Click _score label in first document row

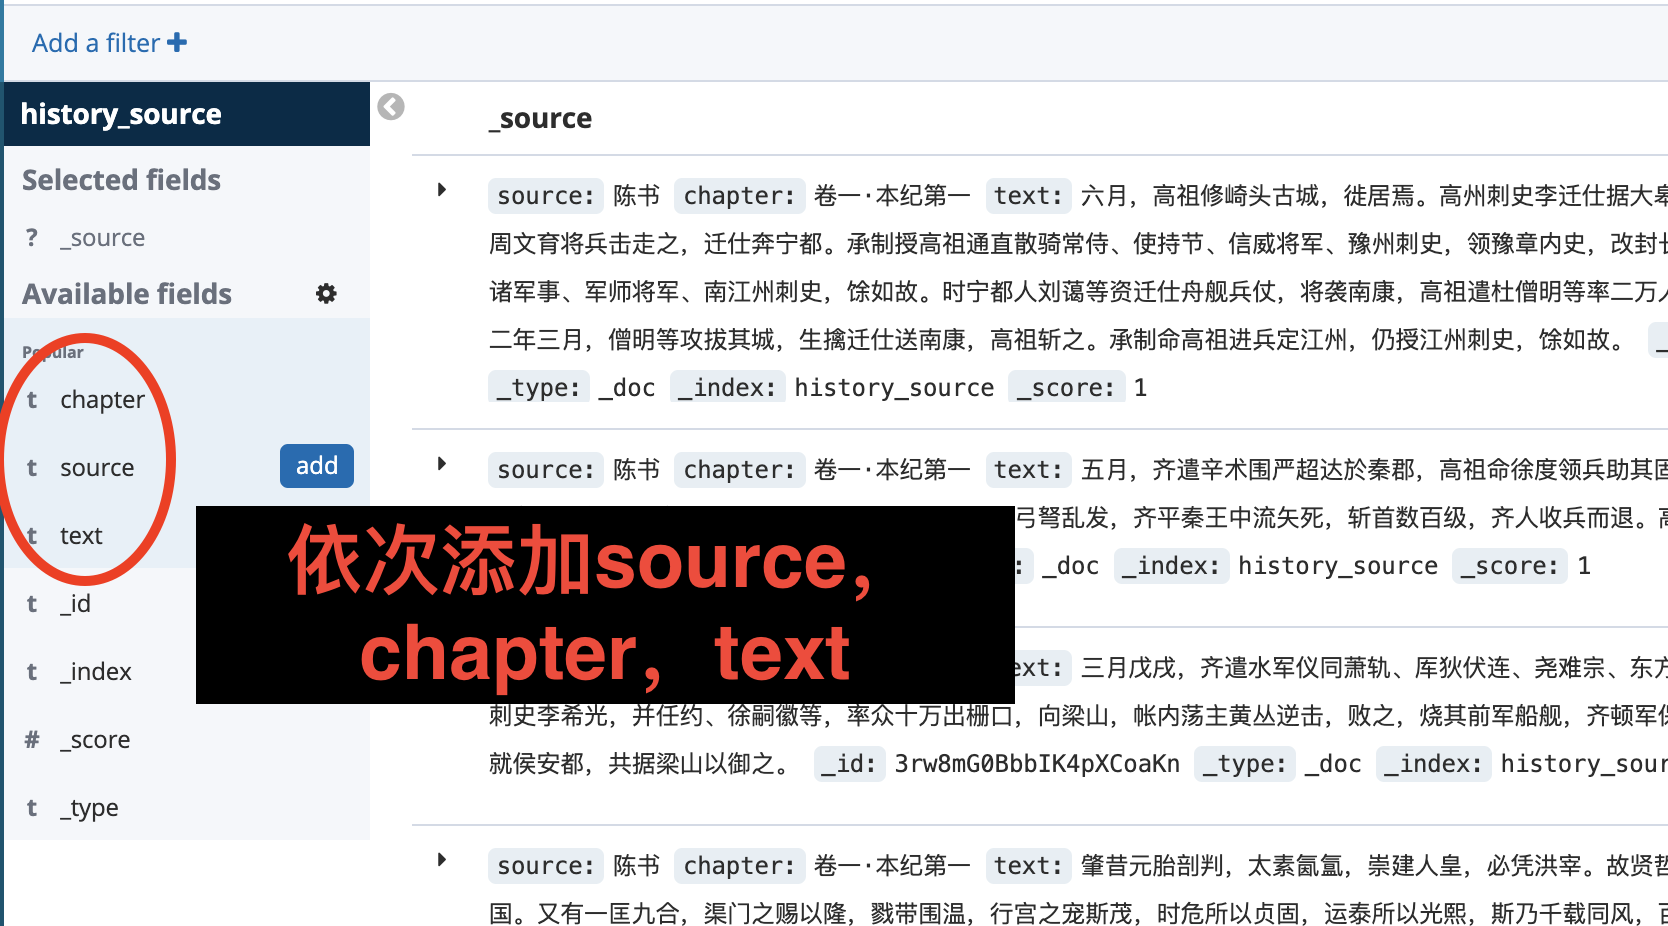(1066, 388)
